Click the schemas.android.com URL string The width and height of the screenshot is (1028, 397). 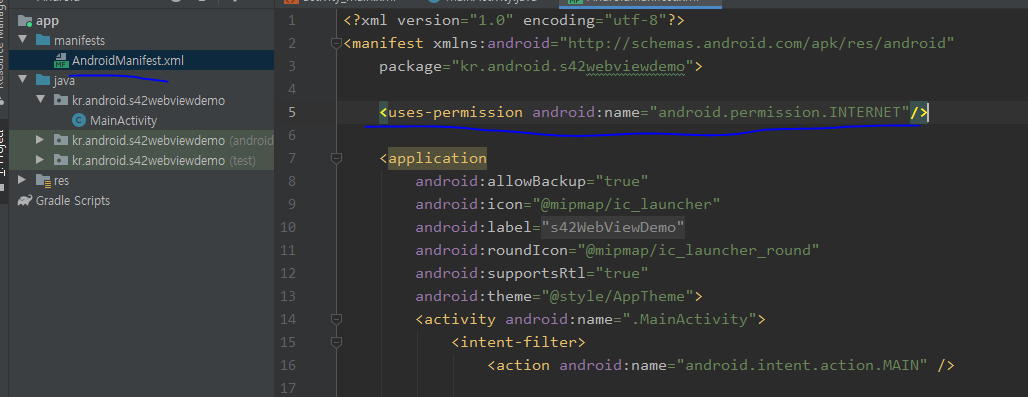pos(756,44)
